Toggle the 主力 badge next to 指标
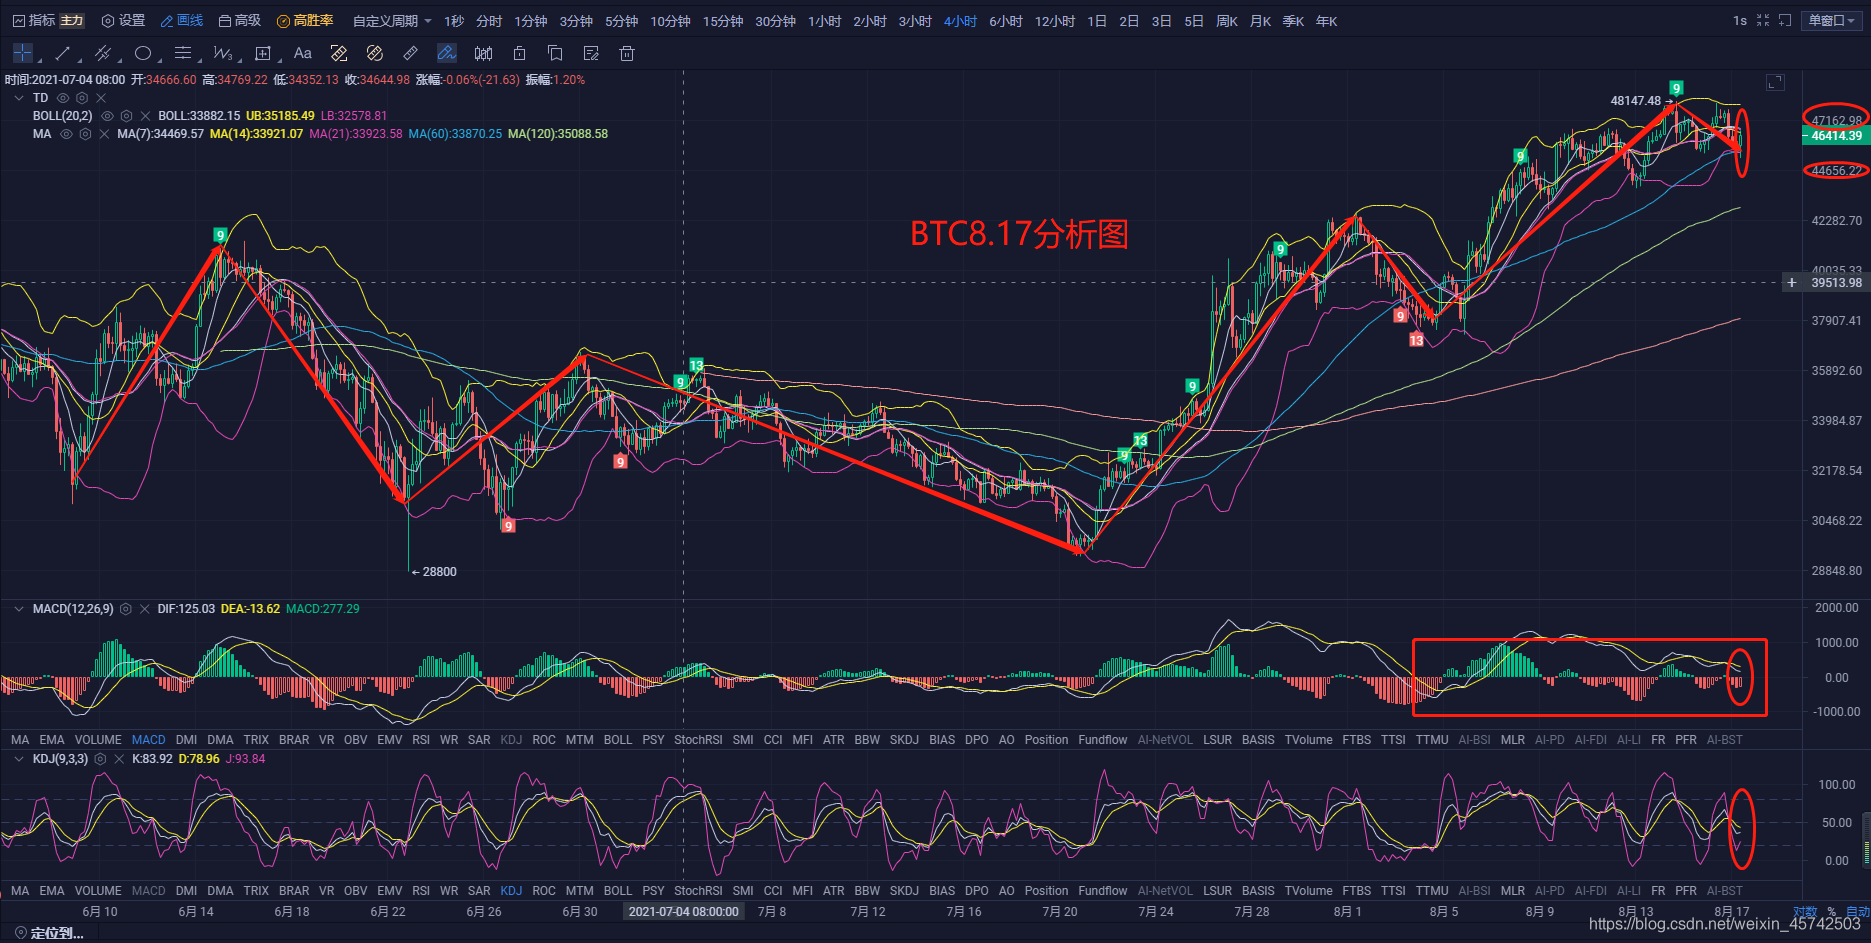The image size is (1871, 943). (x=72, y=20)
